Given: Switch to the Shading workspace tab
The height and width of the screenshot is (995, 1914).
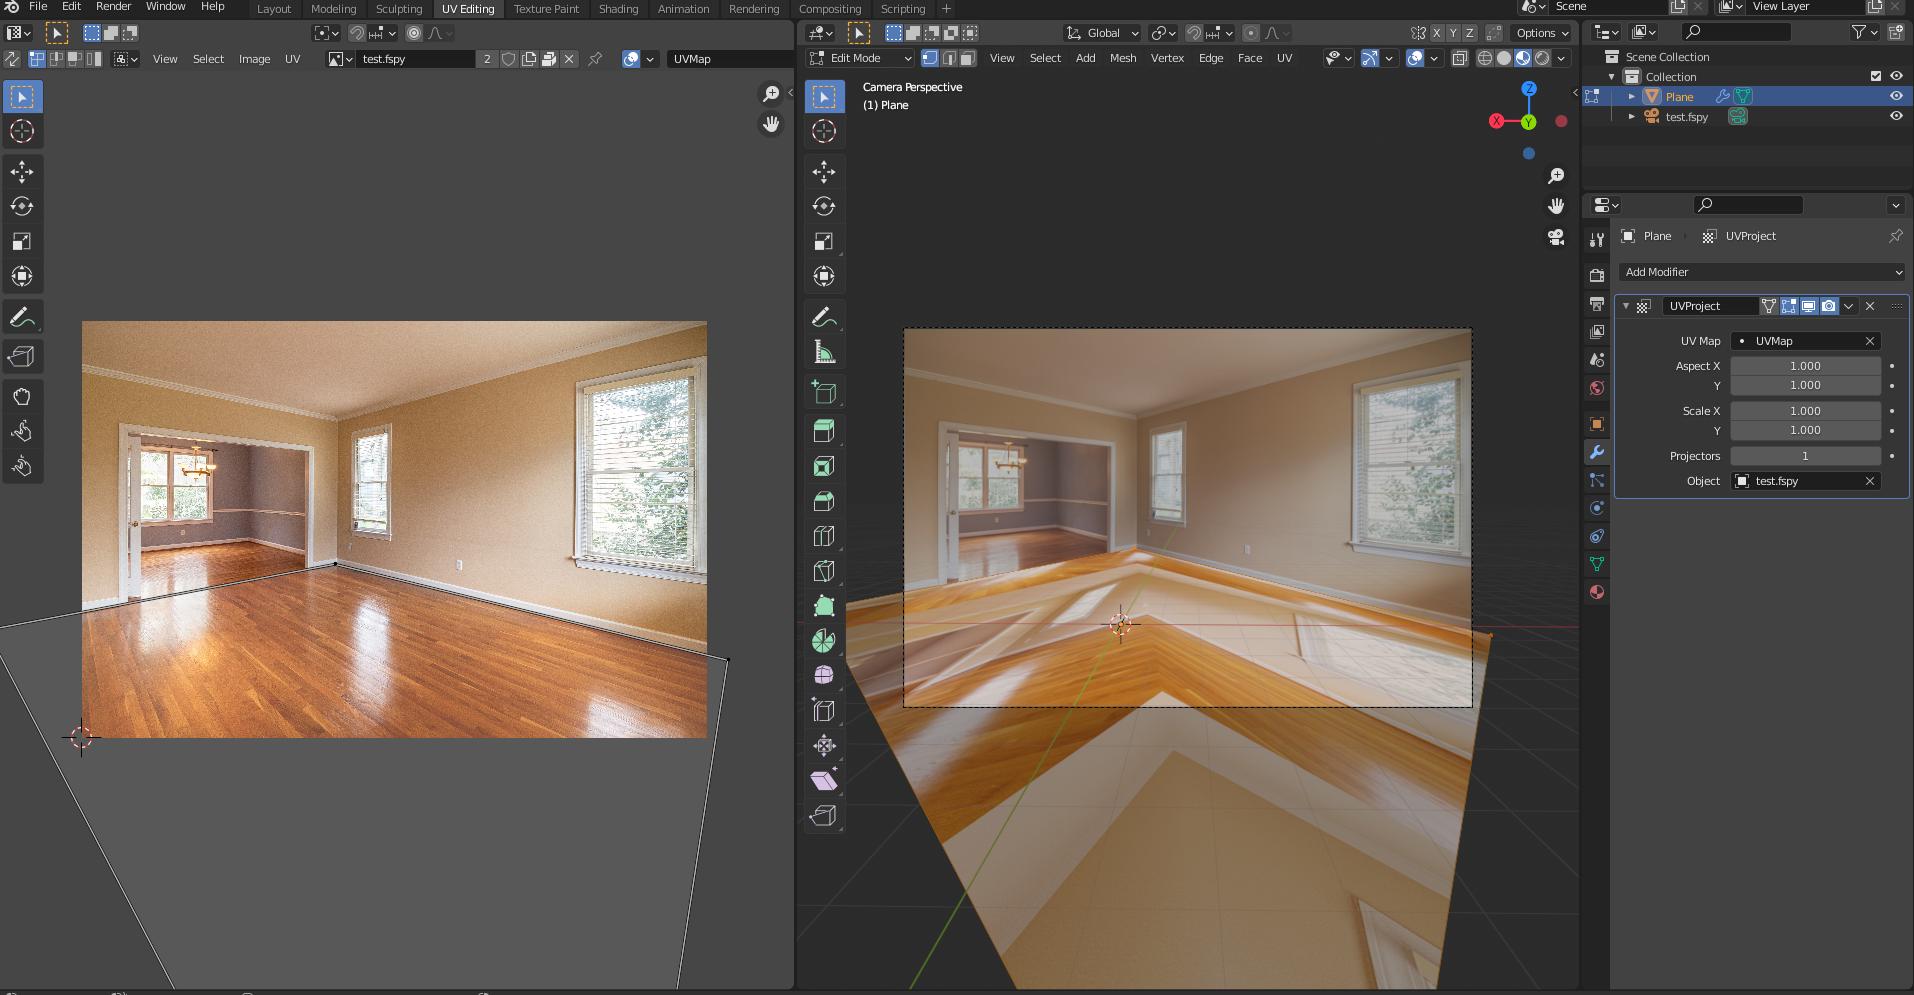Looking at the screenshot, I should click(618, 9).
